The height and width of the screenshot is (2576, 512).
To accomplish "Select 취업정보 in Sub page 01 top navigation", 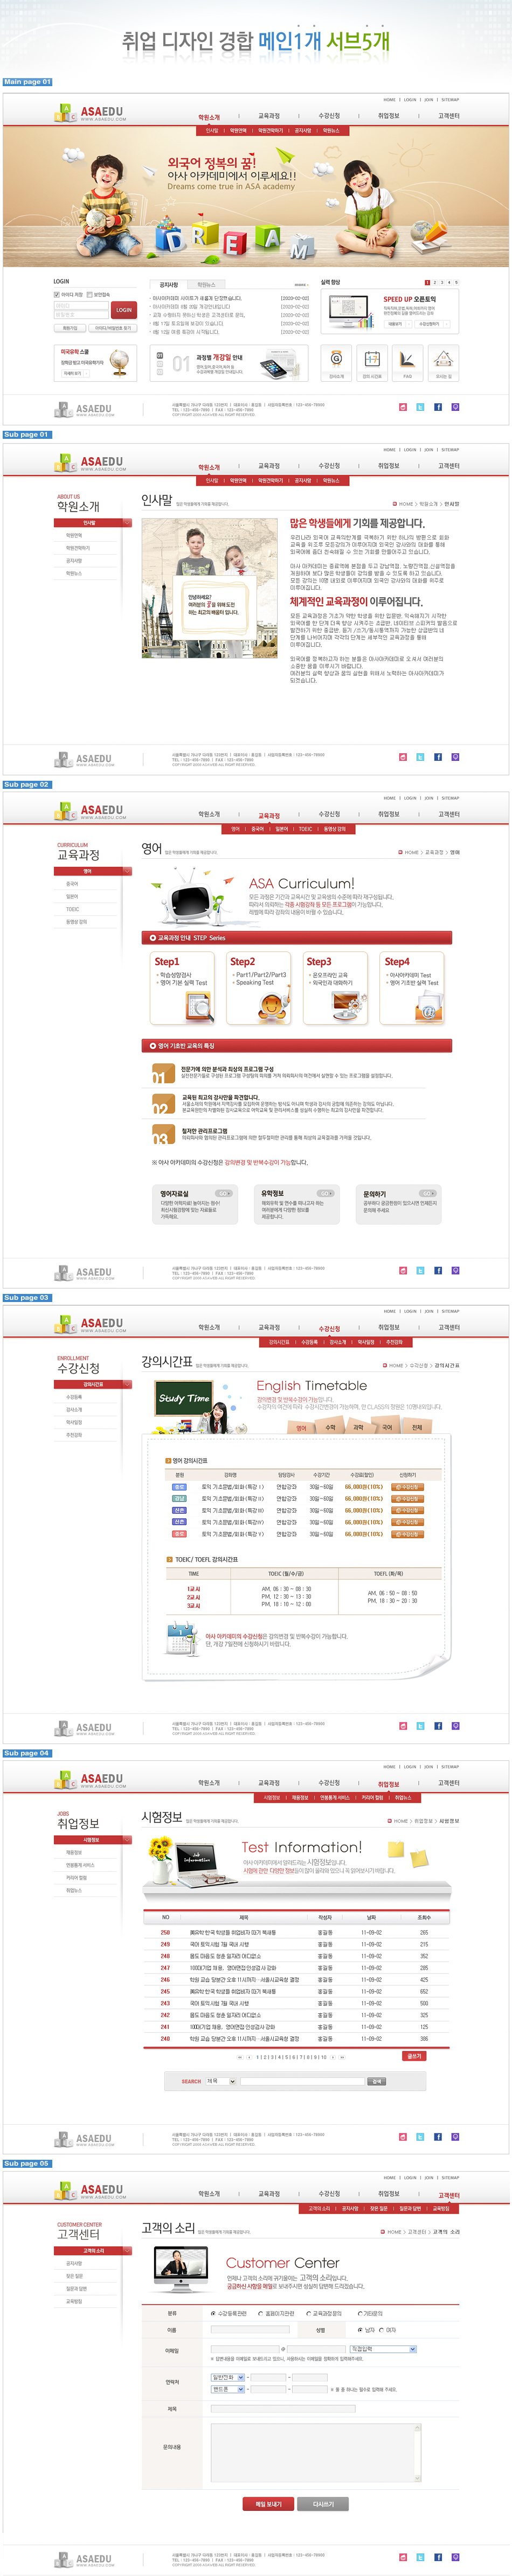I will (x=389, y=466).
